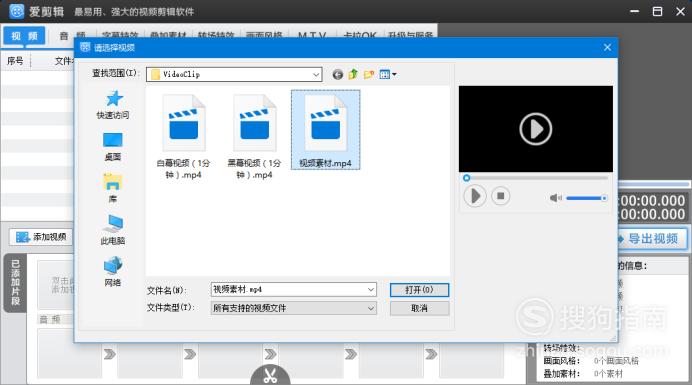
Task: Click the stop button below preview
Action: tap(500, 196)
